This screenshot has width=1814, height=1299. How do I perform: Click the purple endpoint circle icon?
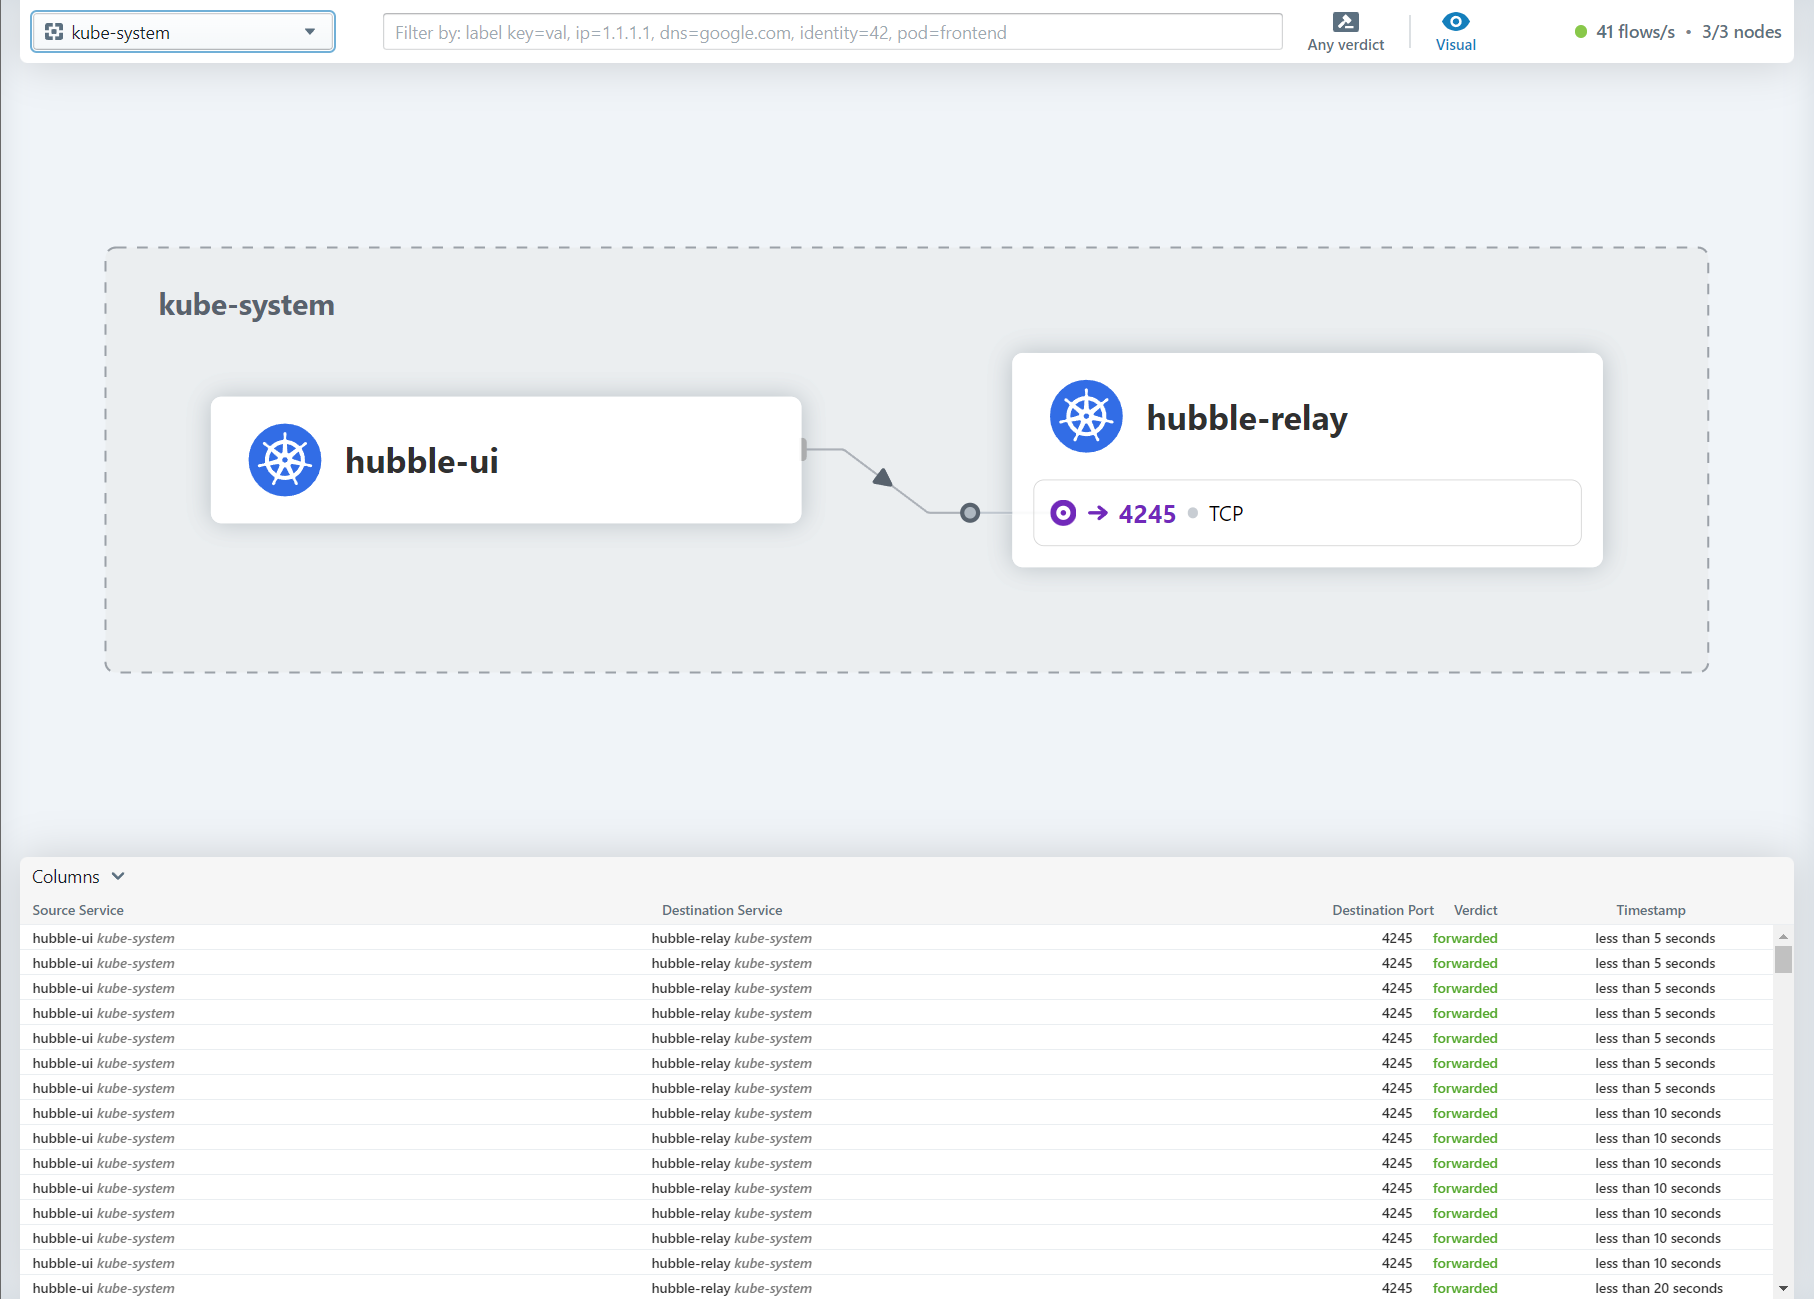click(x=1063, y=513)
